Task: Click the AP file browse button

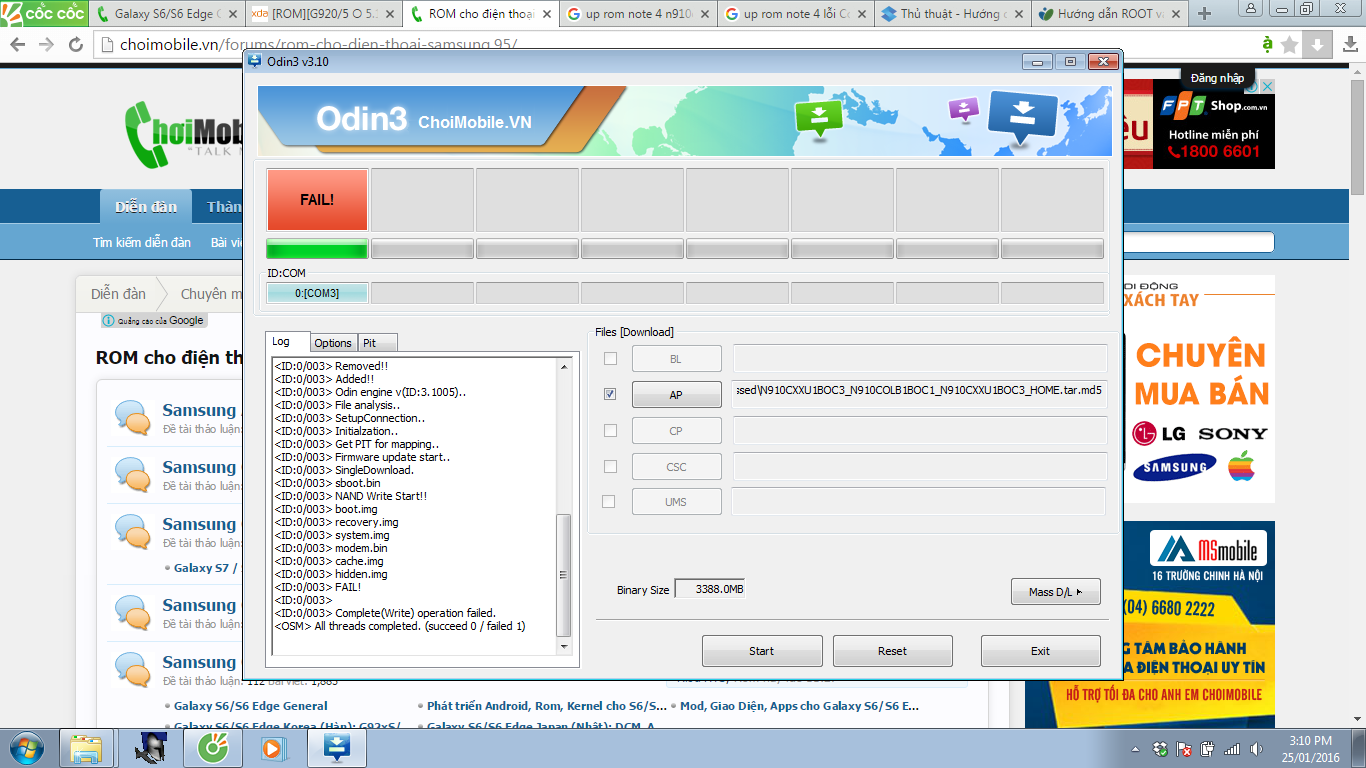Action: coord(676,395)
